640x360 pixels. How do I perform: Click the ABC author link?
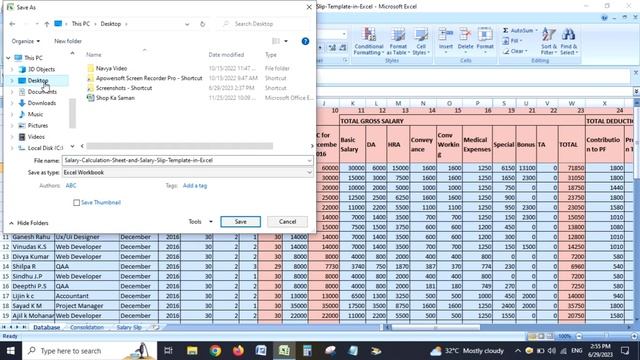[x=71, y=186]
